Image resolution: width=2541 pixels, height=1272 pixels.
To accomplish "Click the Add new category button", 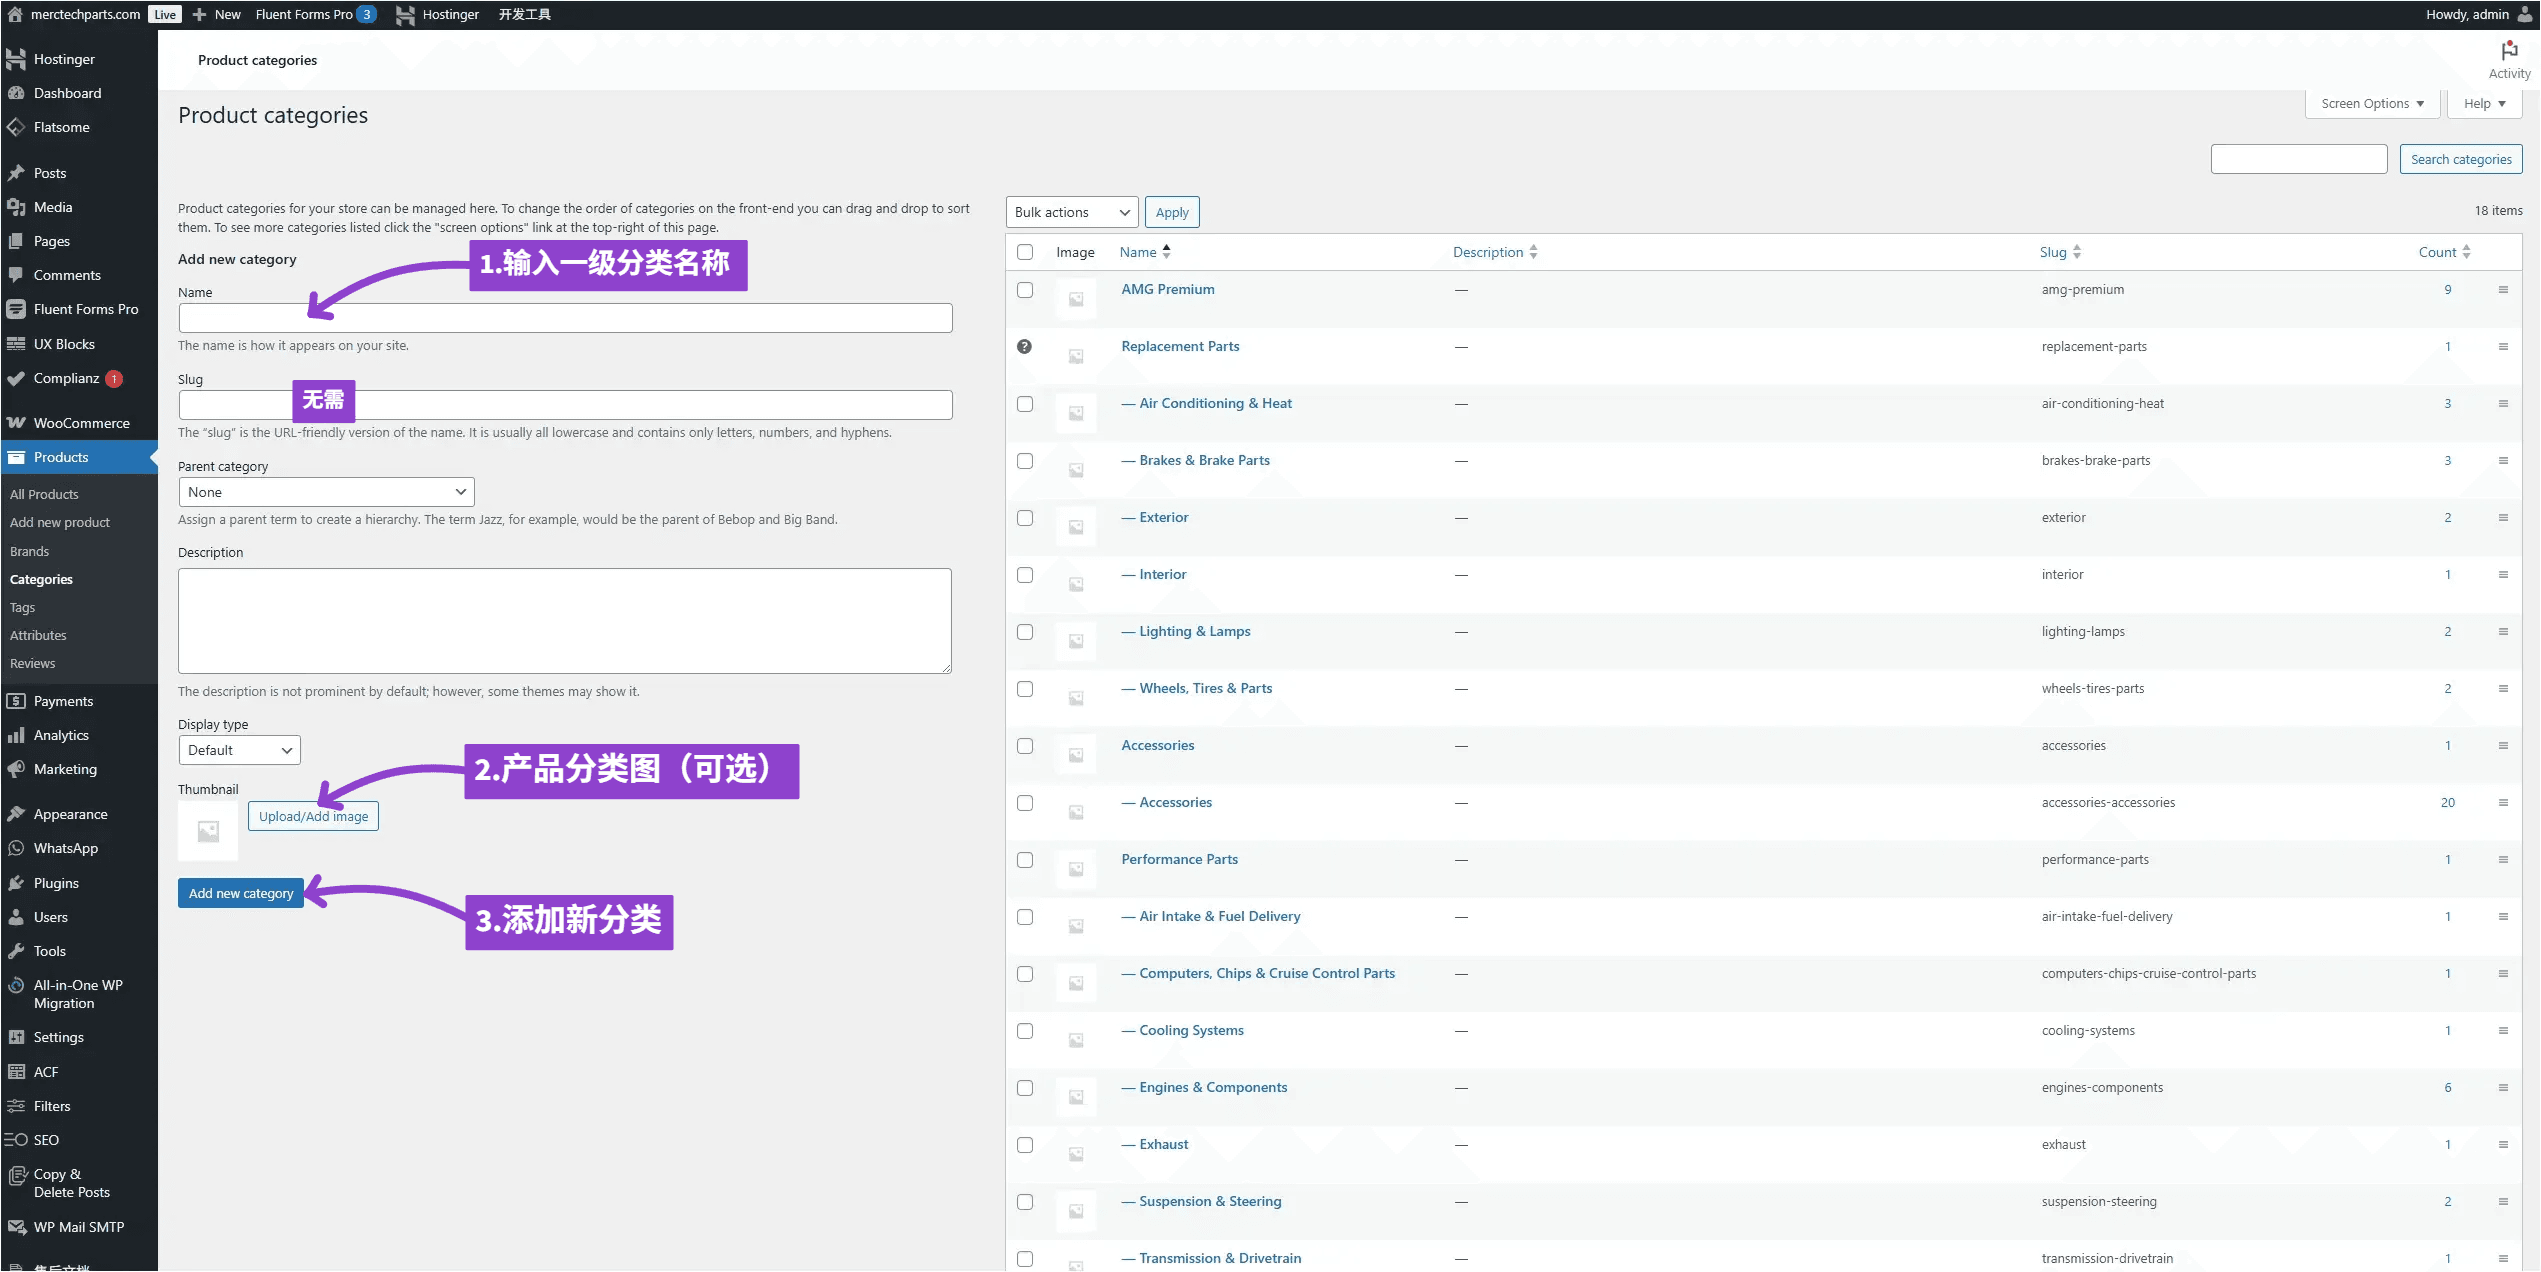I will tap(241, 893).
